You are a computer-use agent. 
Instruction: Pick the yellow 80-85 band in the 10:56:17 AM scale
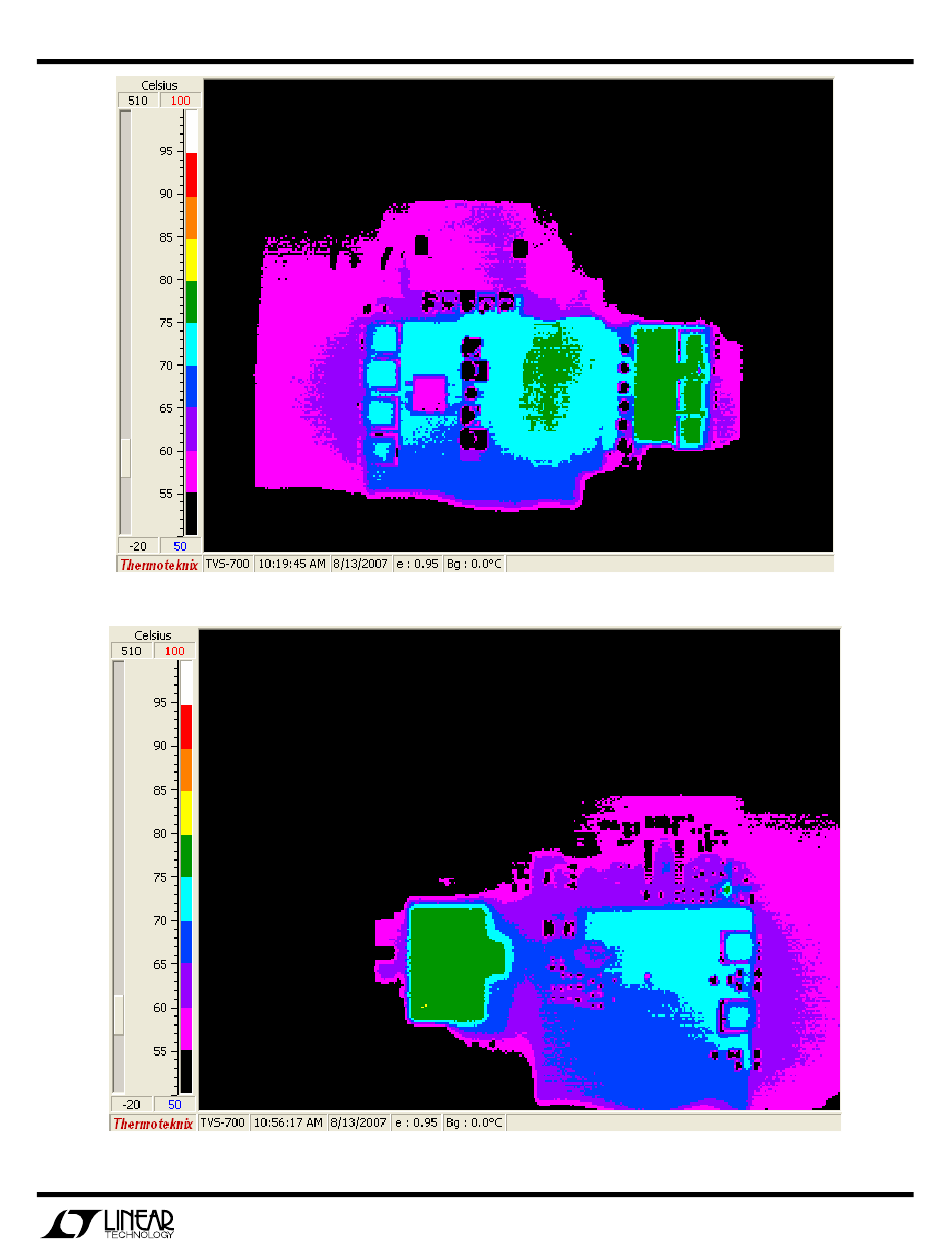[x=186, y=813]
